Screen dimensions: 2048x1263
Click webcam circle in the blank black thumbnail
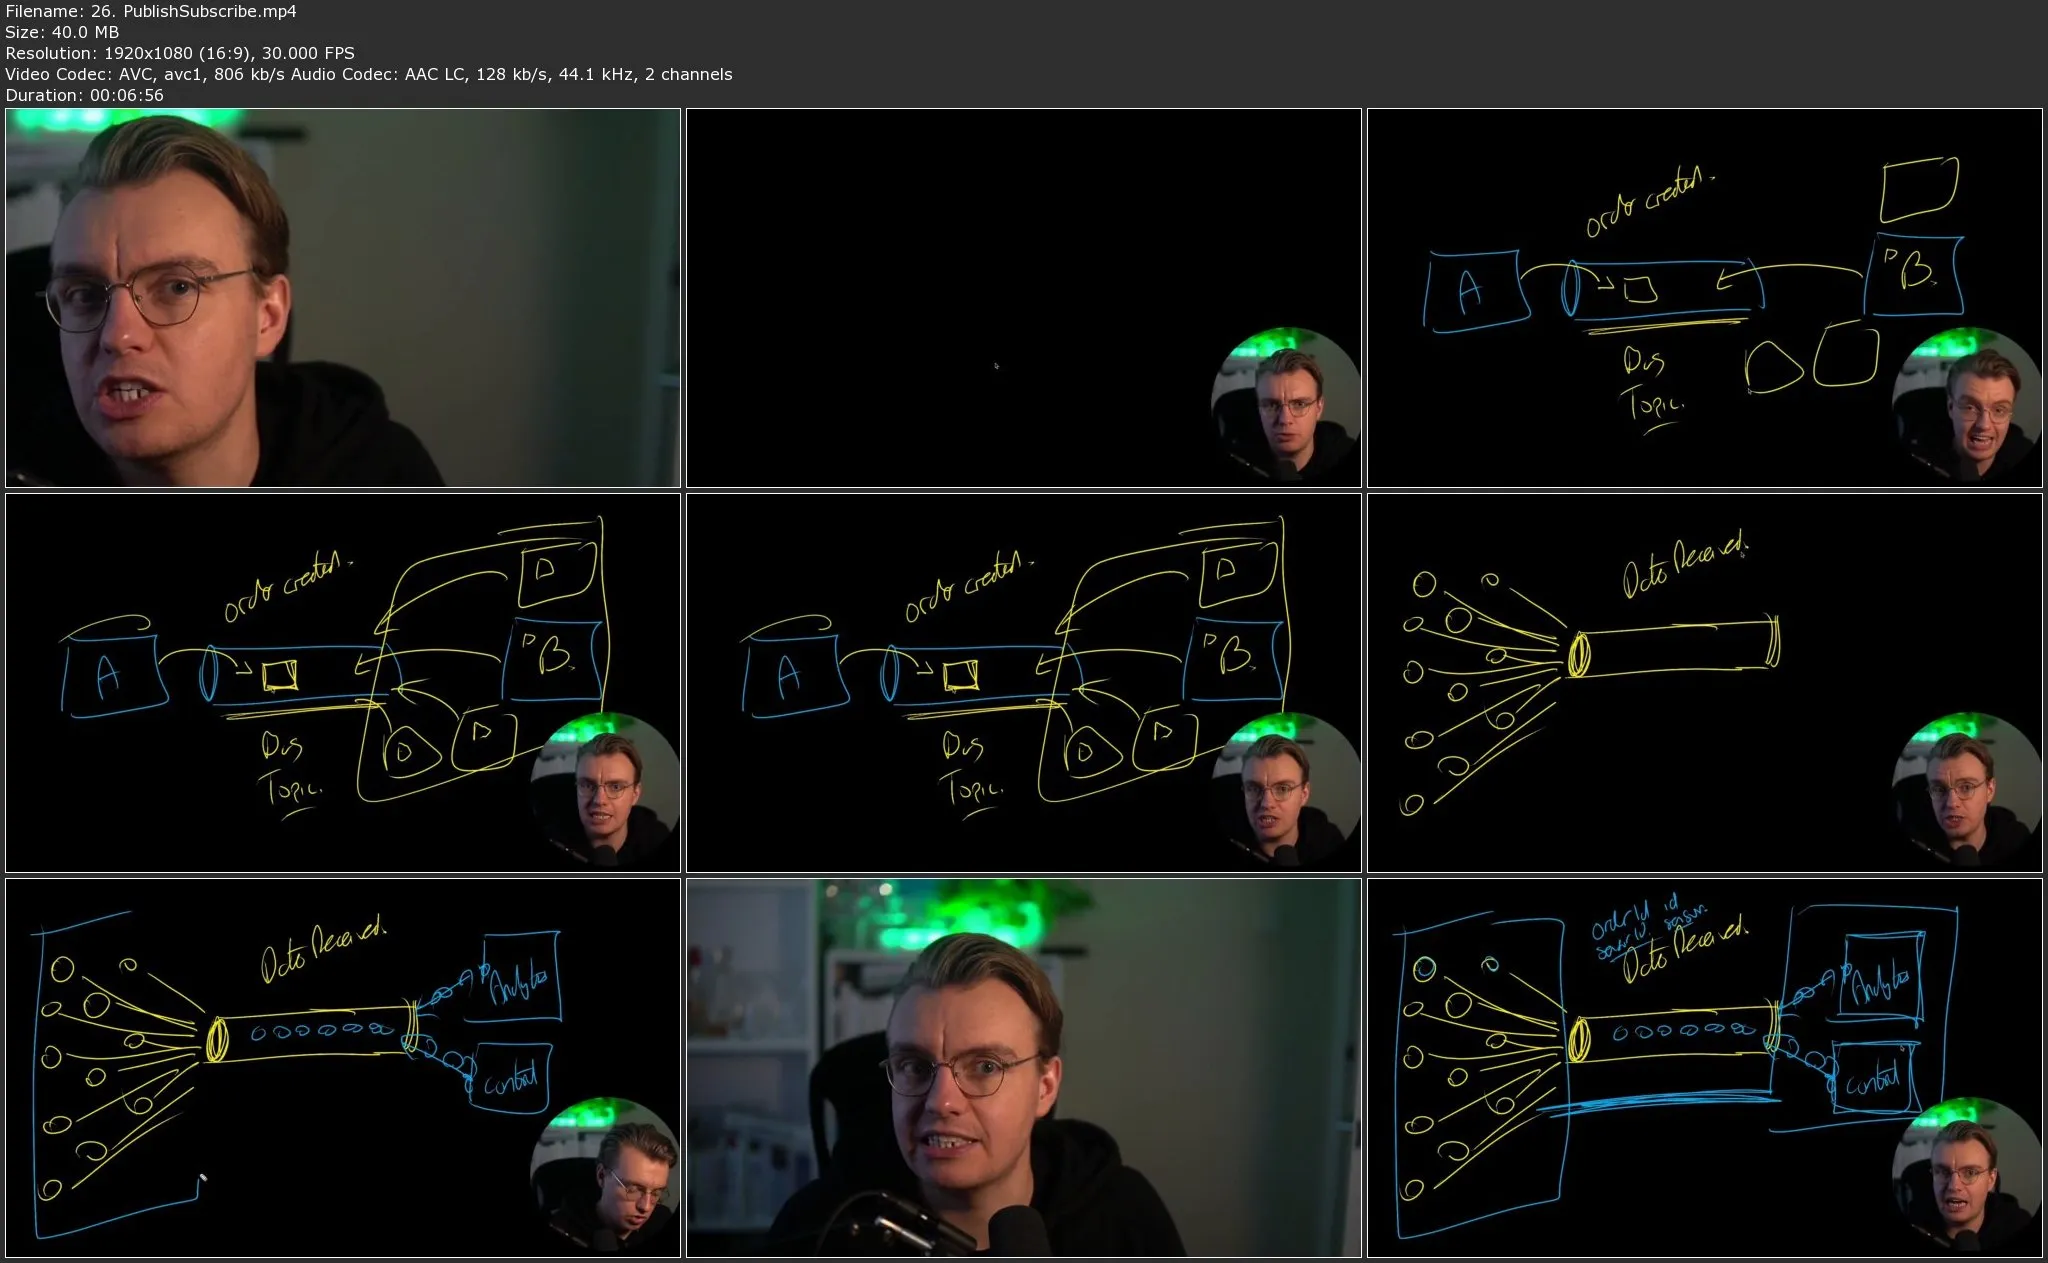click(1284, 405)
